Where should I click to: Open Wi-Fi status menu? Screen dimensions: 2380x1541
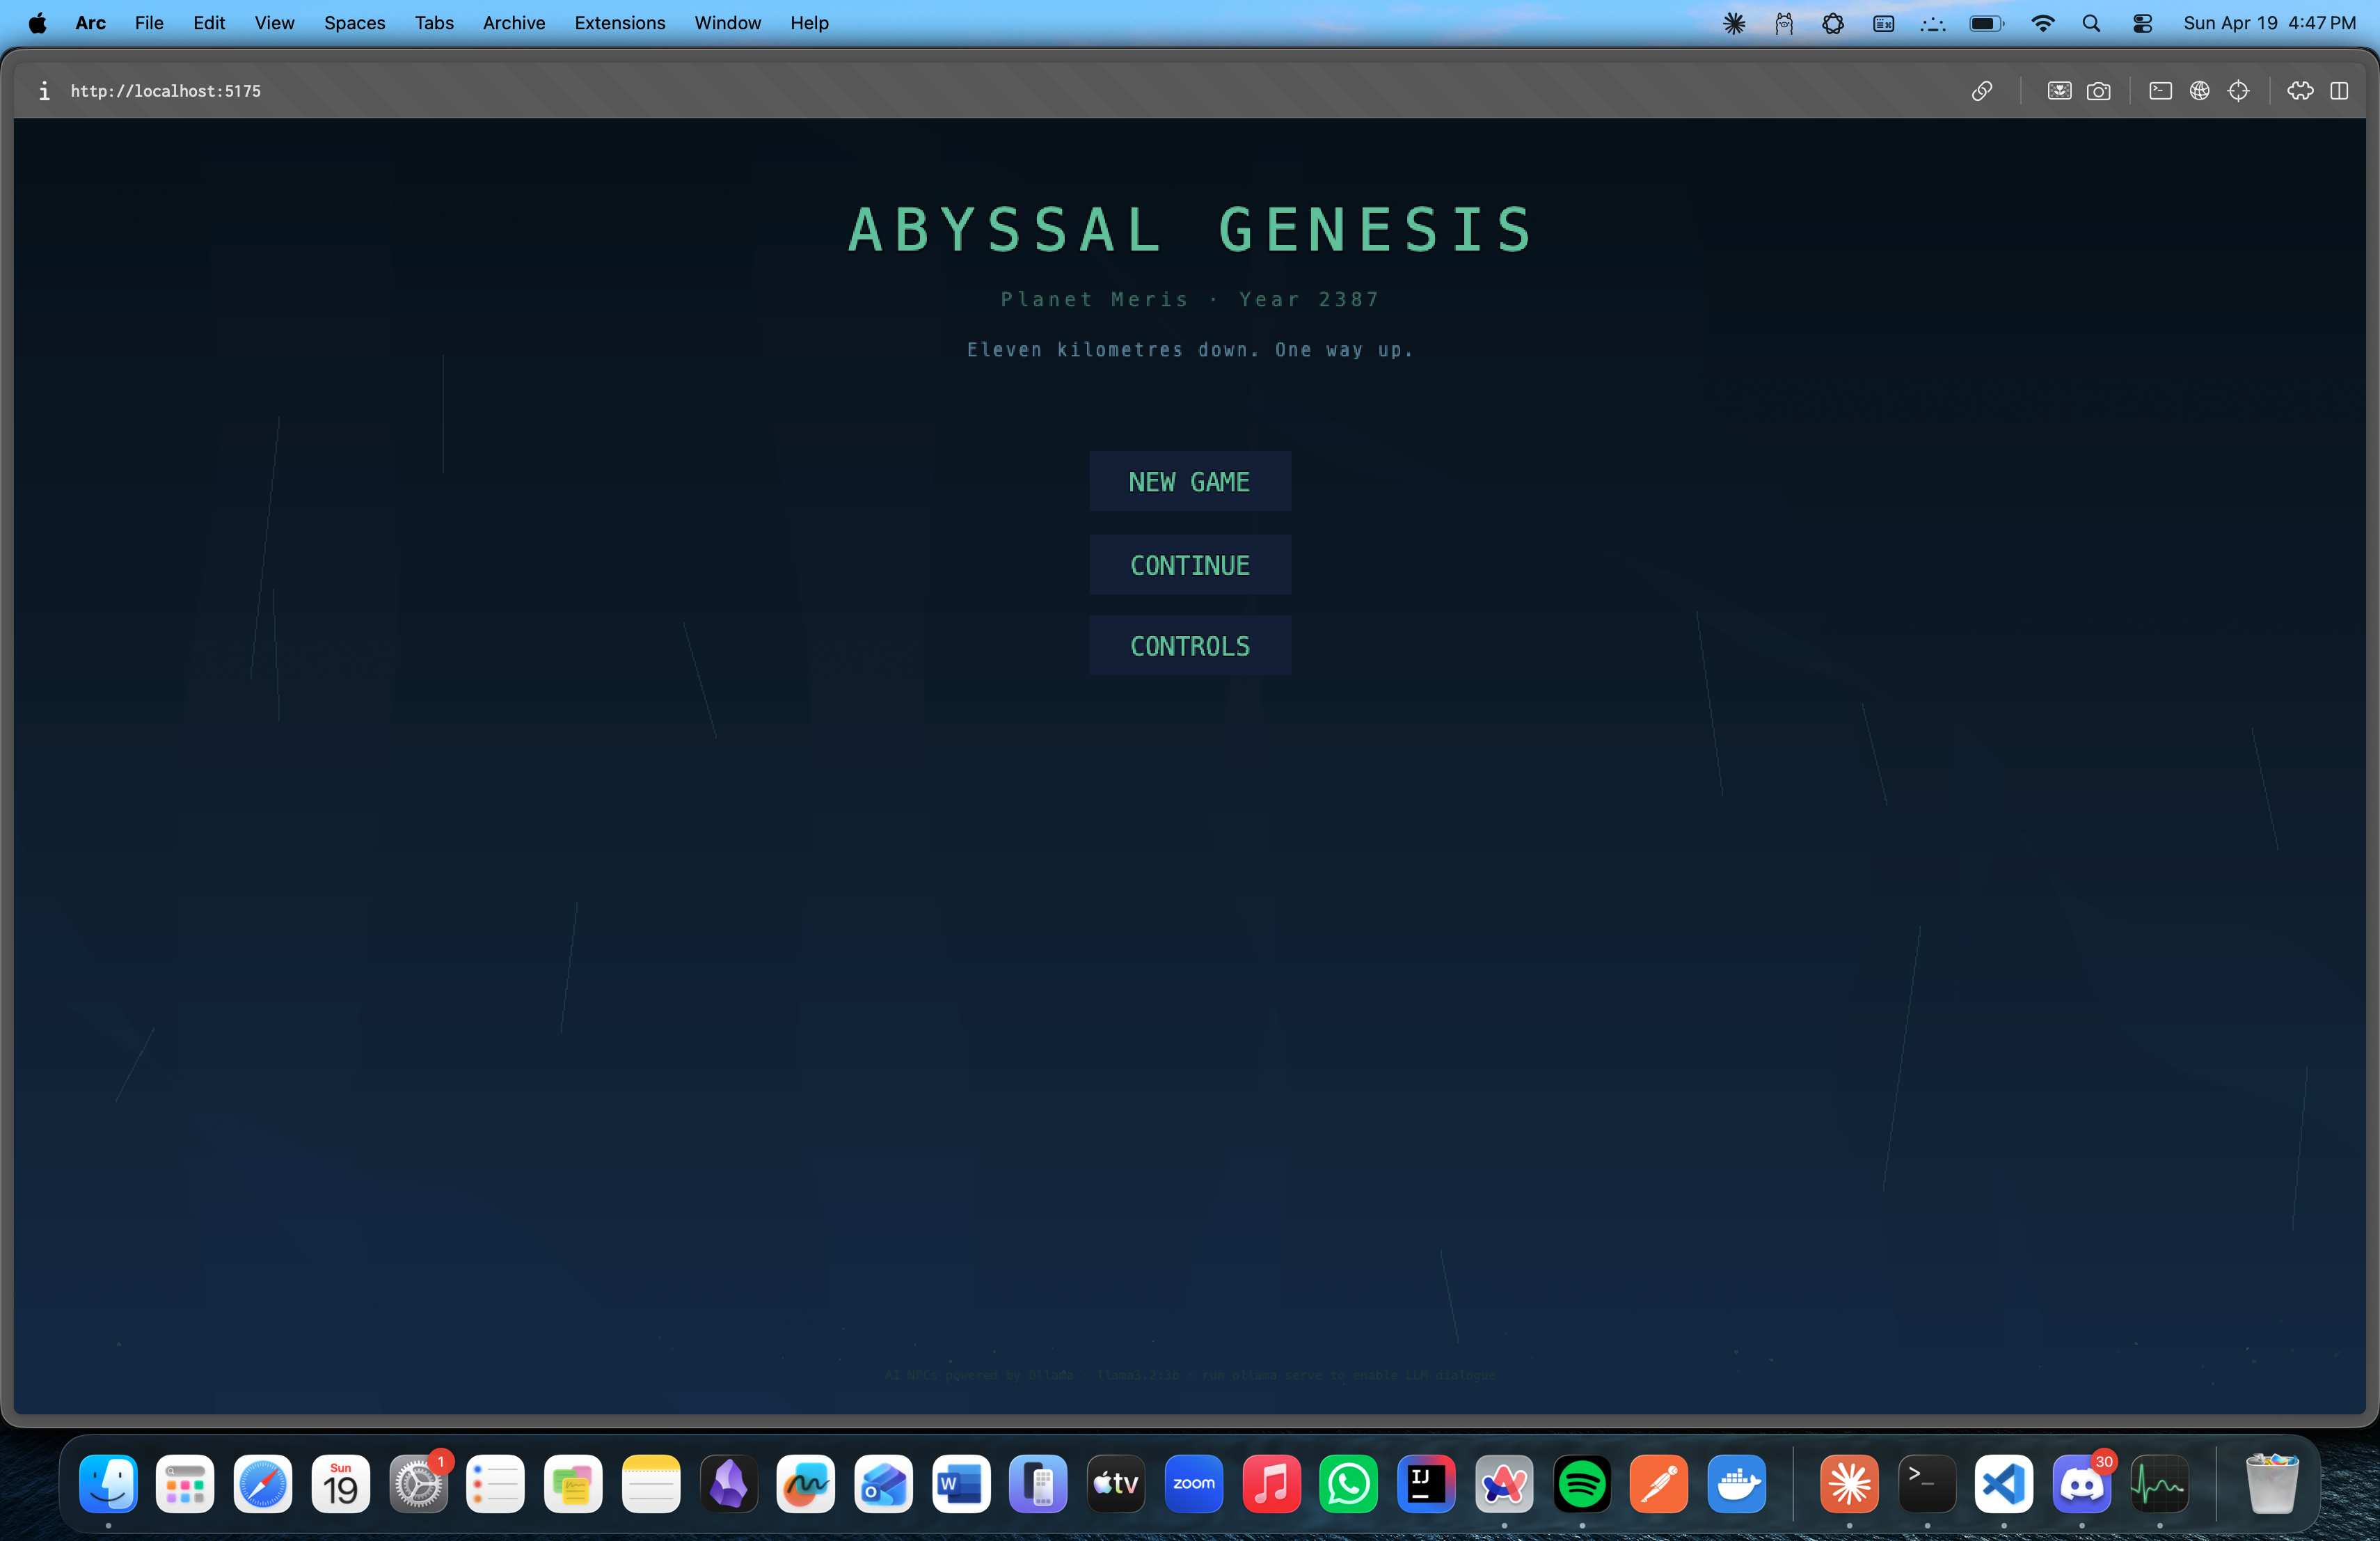click(2042, 23)
